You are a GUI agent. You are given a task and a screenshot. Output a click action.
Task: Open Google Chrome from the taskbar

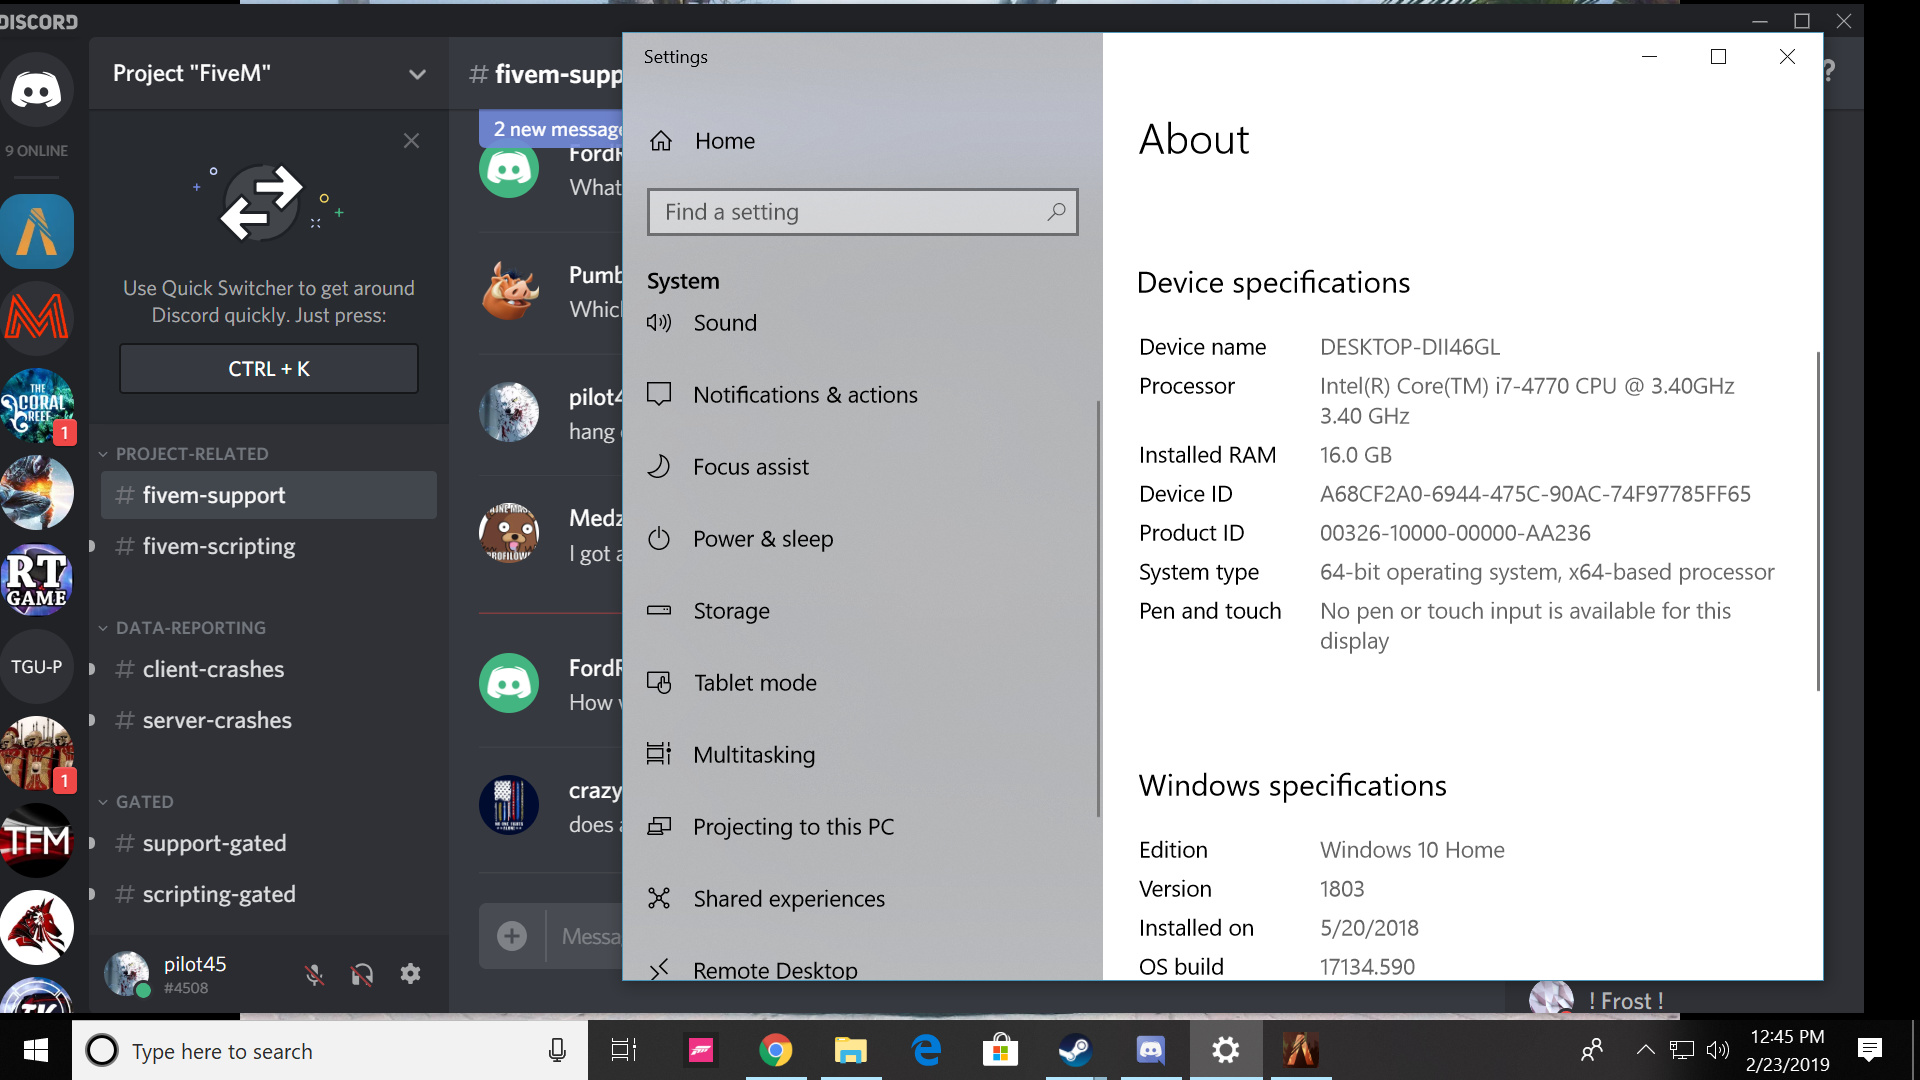776,1050
